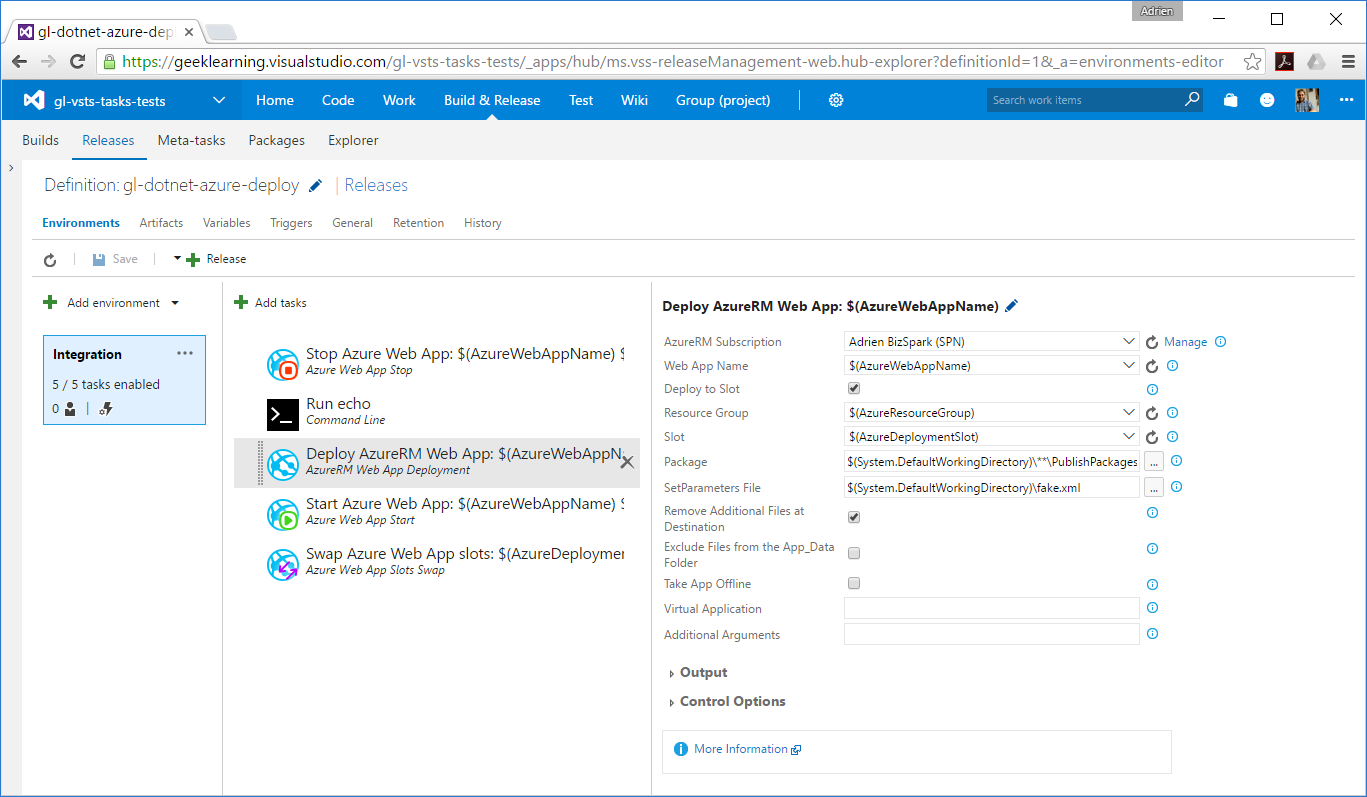1367x797 pixels.
Task: Click the Manage subscription link
Action: pos(1185,342)
